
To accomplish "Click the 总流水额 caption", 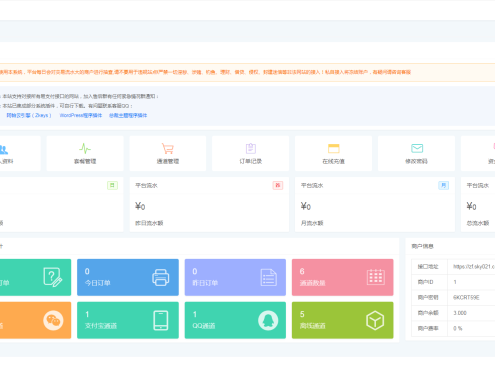I will click(x=478, y=223).
